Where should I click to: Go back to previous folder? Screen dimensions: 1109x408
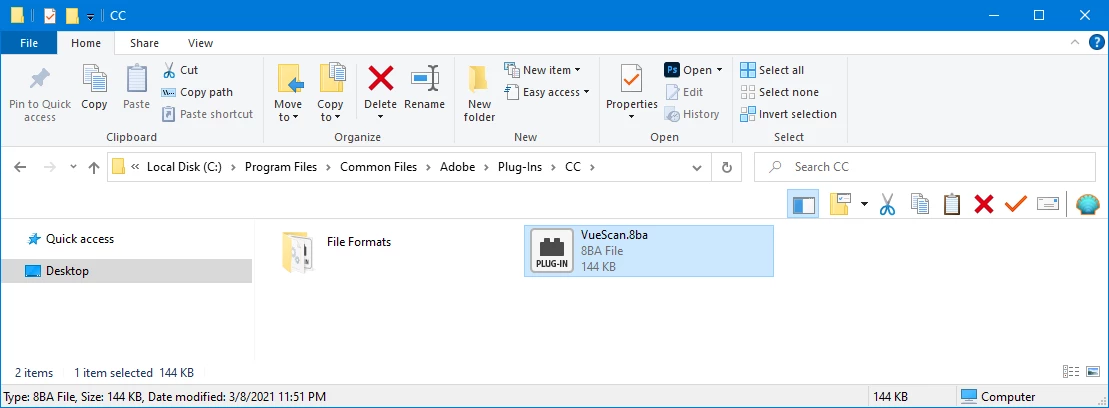[x=21, y=167]
